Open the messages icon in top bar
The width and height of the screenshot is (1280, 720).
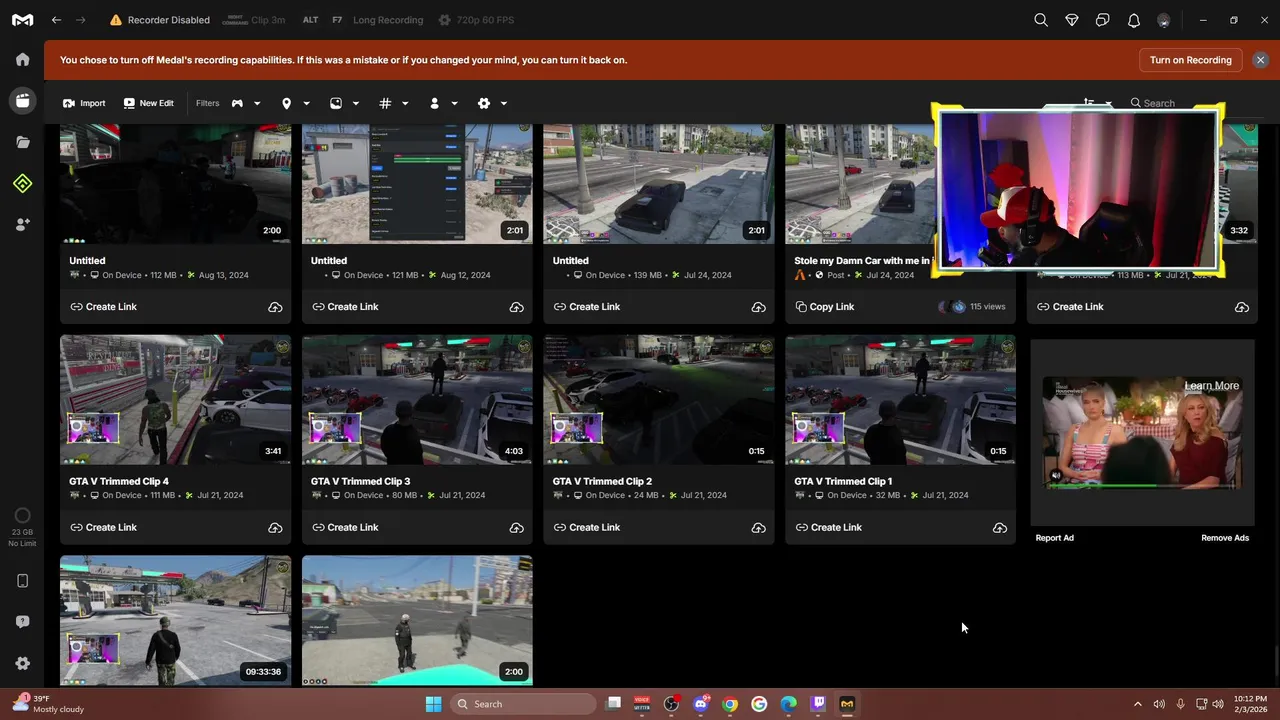pyautogui.click(x=1103, y=20)
